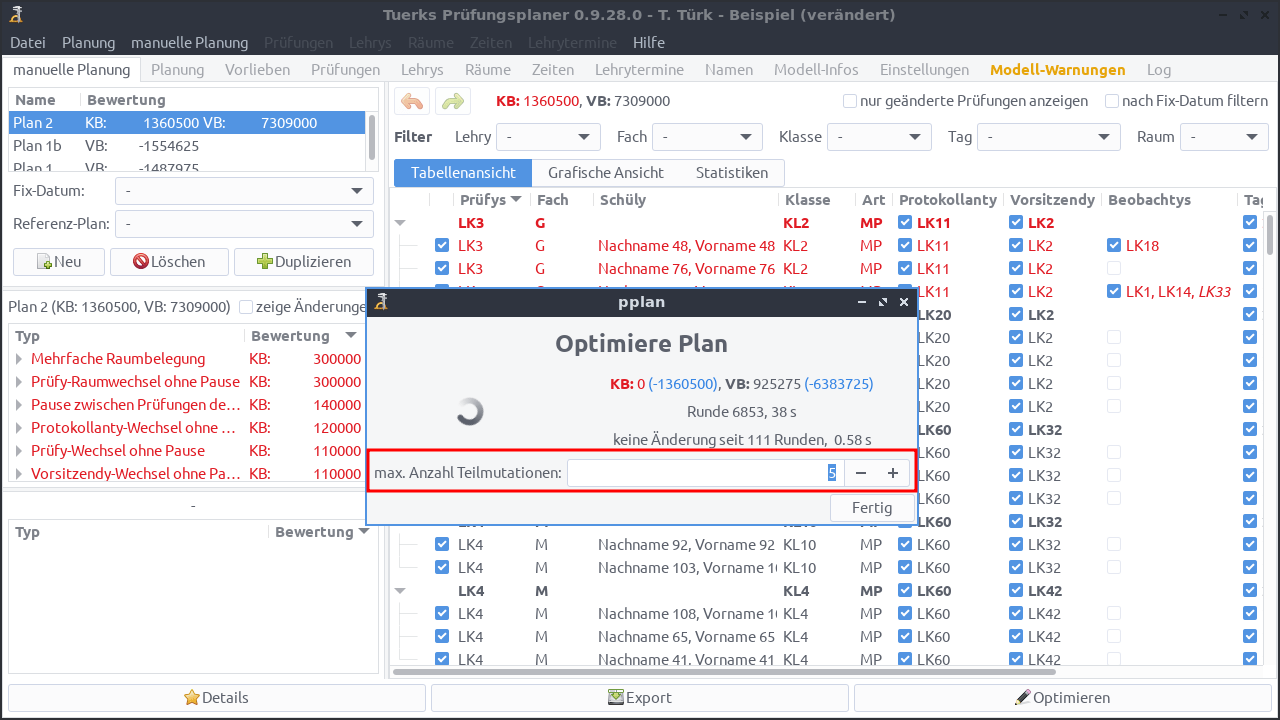Open the Hilfe menu
Image resolution: width=1280 pixels, height=720 pixels.
click(648, 43)
